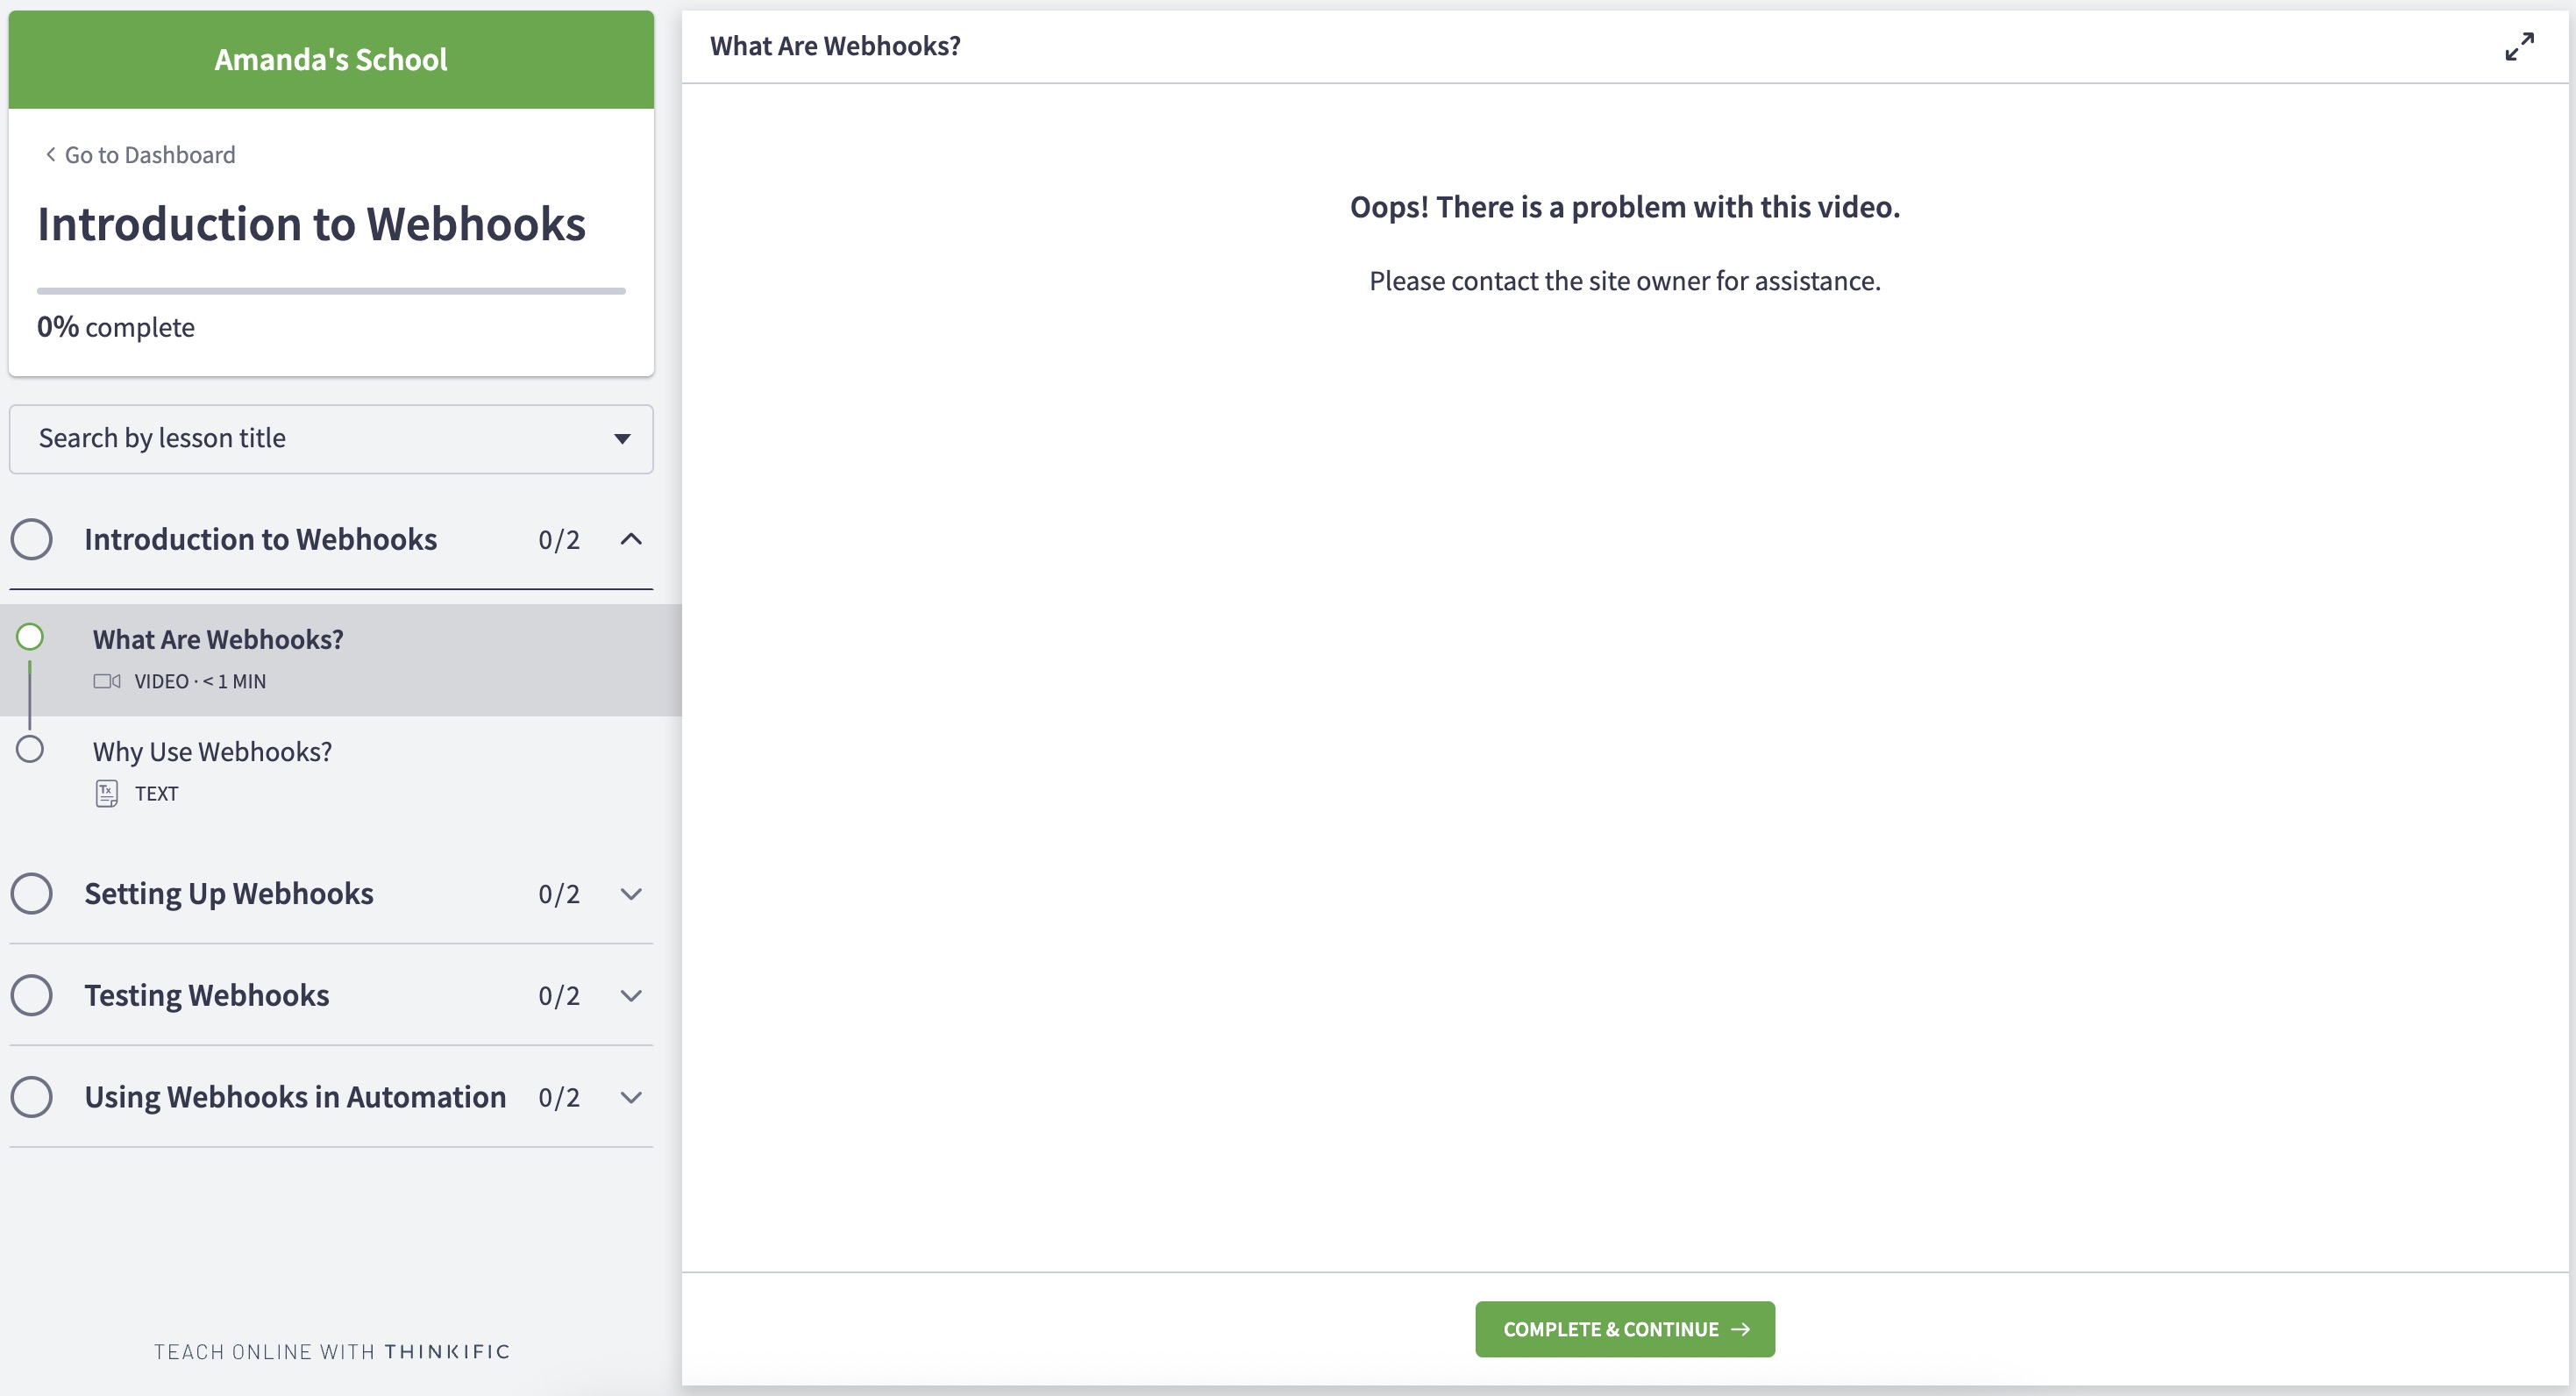Click the arrow icon on Complete & Continue
Viewport: 2576px width, 1396px height.
(x=1741, y=1329)
